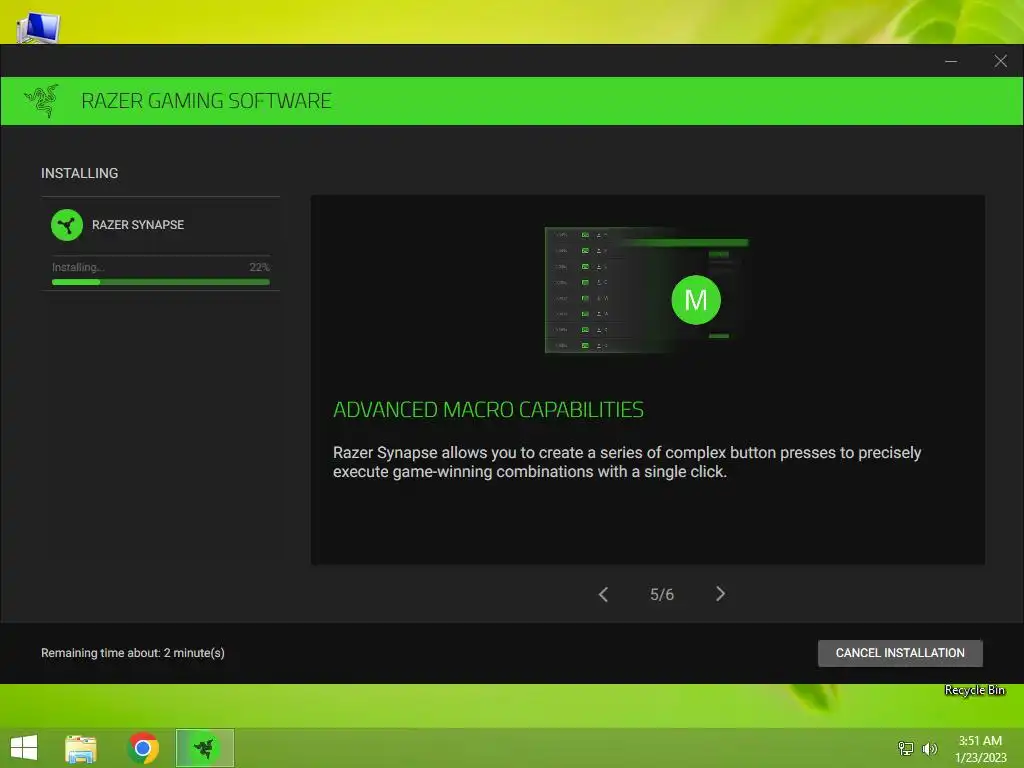This screenshot has width=1024, height=768.
Task: Go to the previous slide arrow
Action: point(603,594)
